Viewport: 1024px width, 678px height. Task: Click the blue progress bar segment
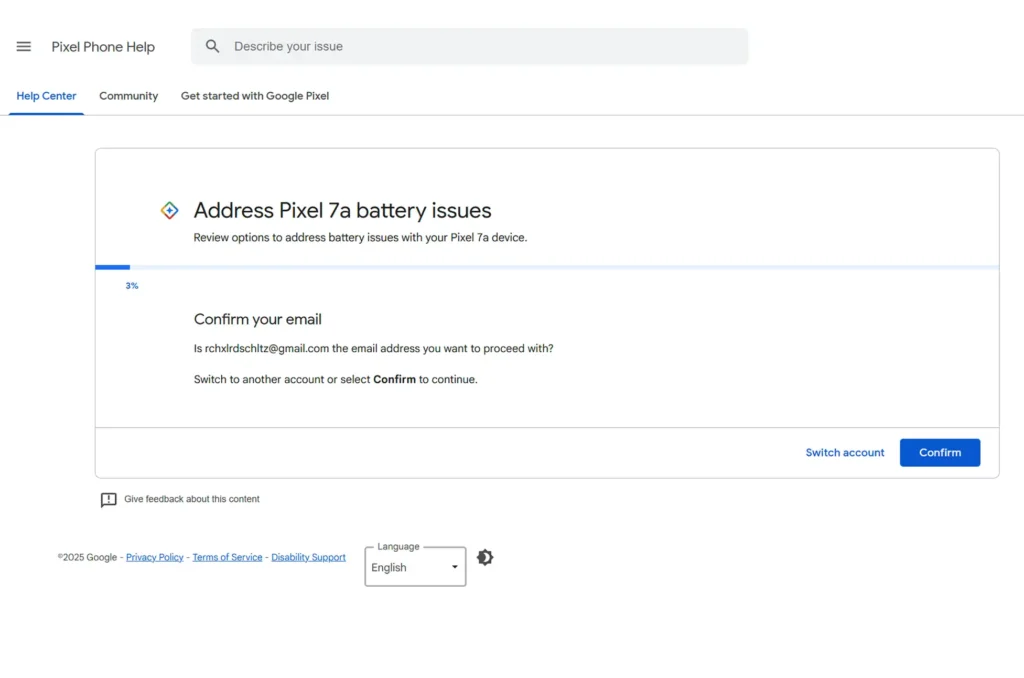112,267
